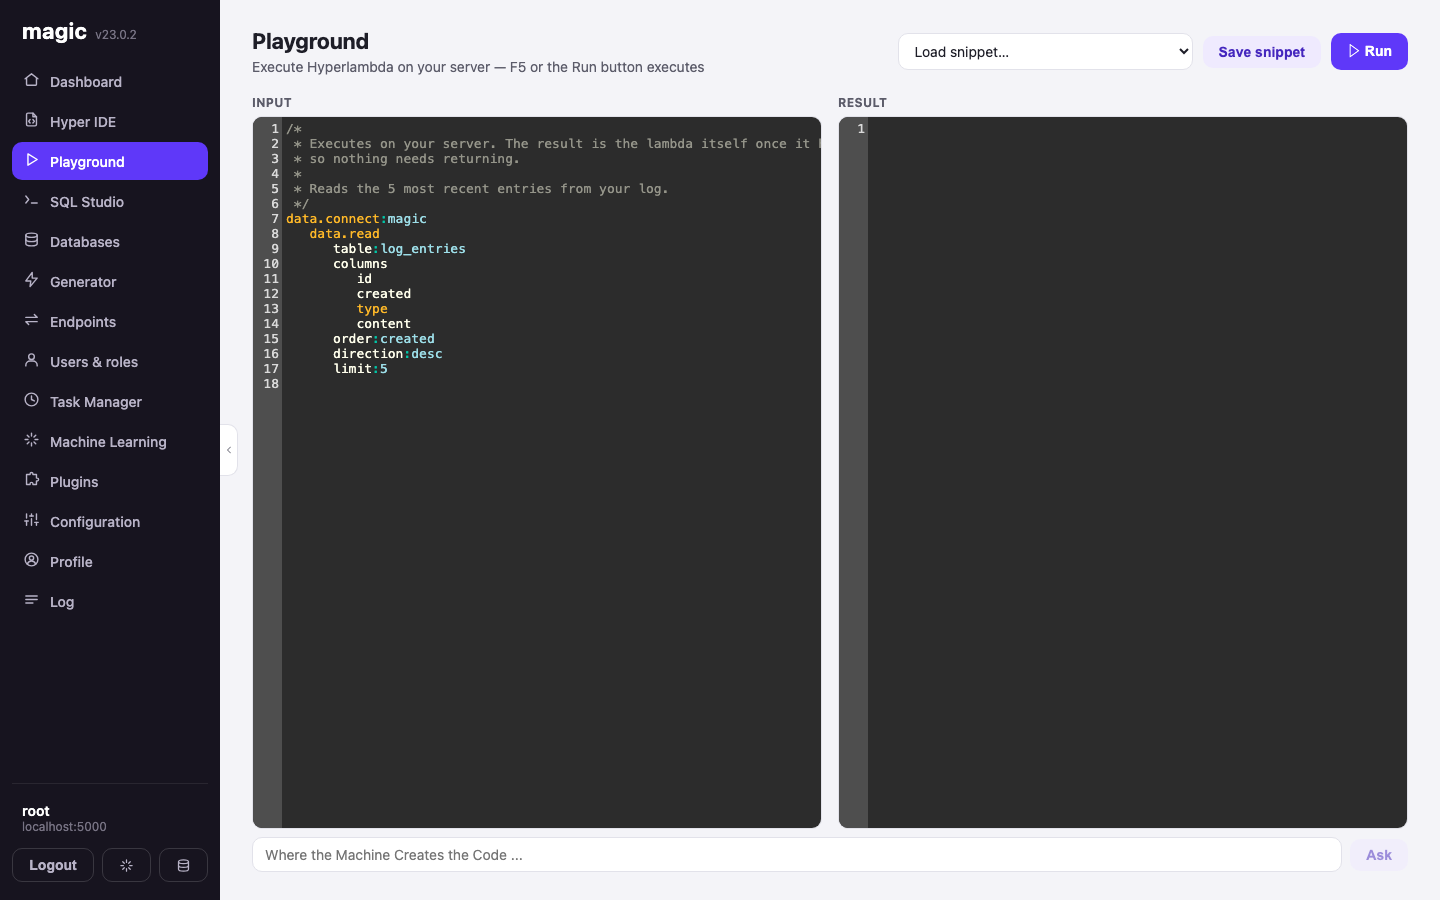
Task: Open the Plugins page
Action: pyautogui.click(x=110, y=481)
